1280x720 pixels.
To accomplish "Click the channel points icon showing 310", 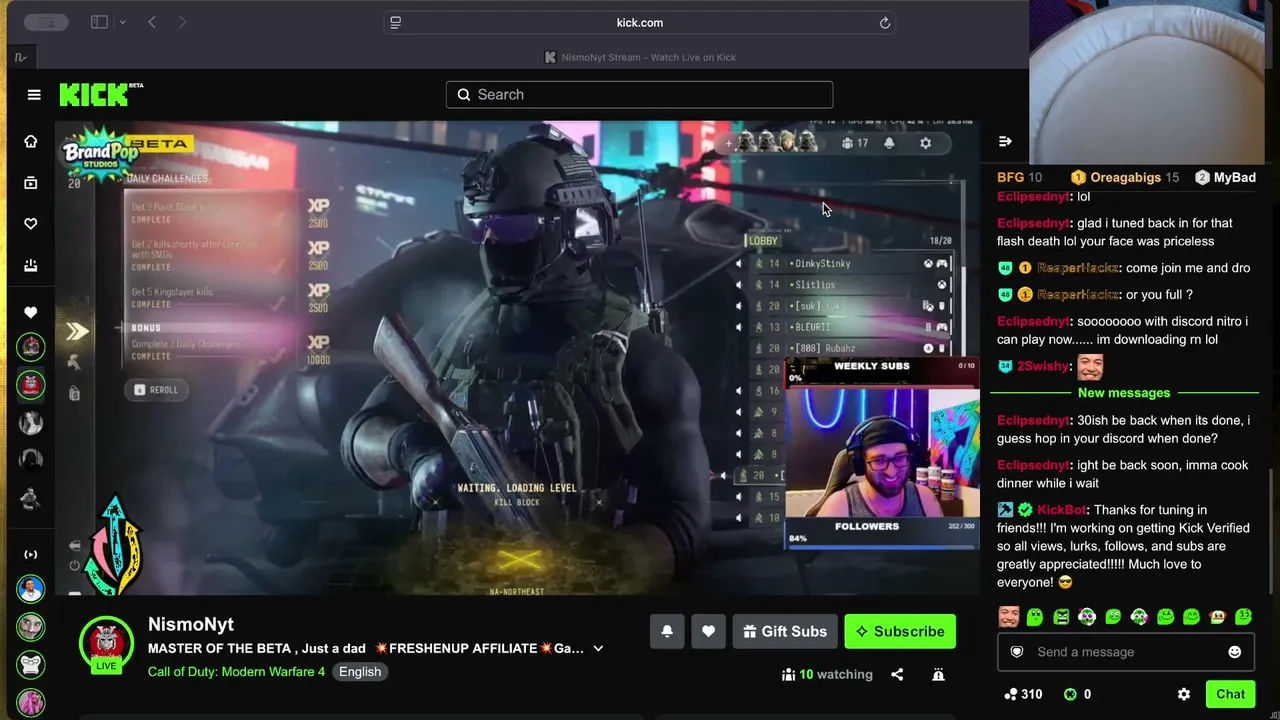I will pos(1023,694).
